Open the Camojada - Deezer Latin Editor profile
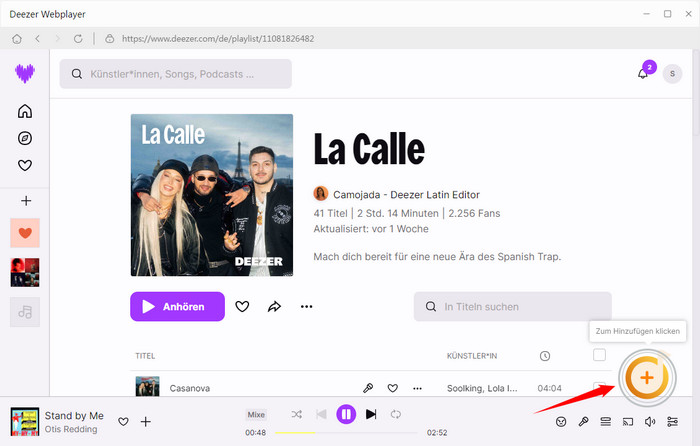The image size is (700, 446). point(406,195)
